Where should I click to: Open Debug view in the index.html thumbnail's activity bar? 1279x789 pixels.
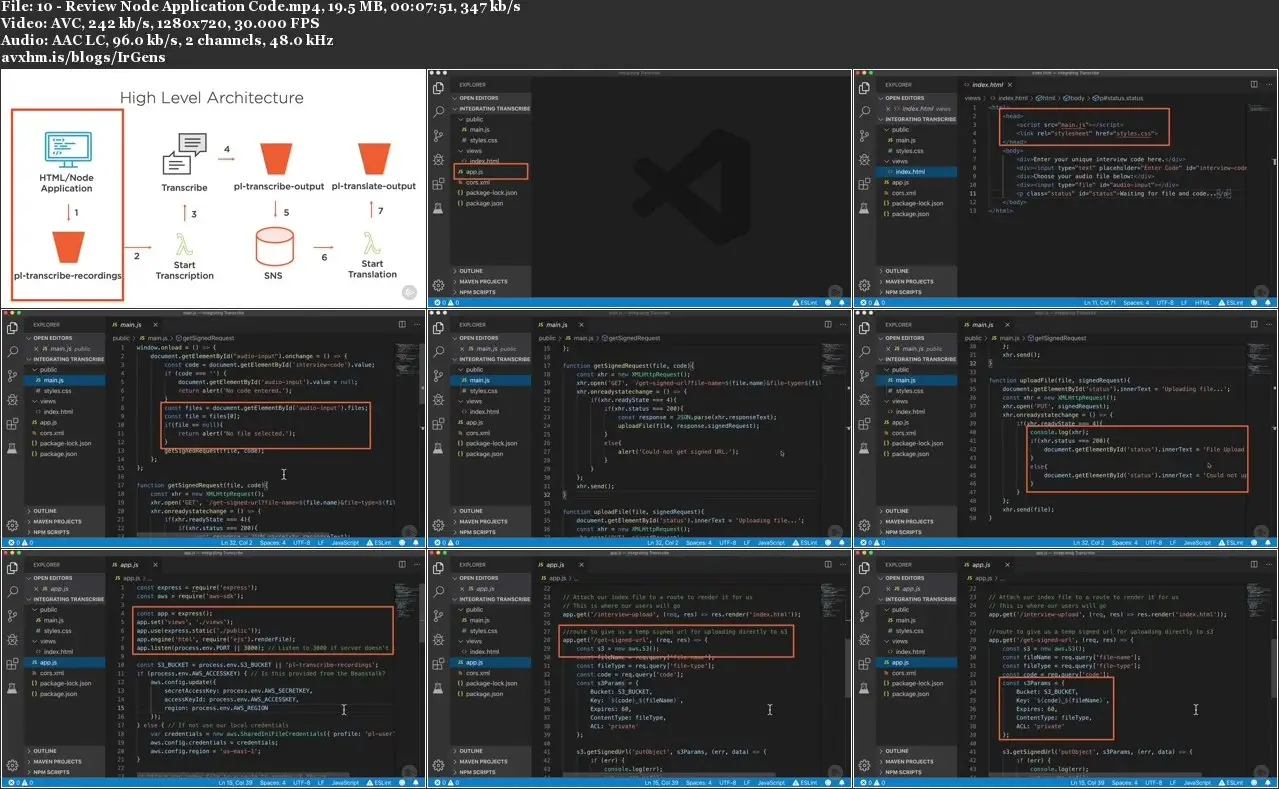click(x=864, y=160)
